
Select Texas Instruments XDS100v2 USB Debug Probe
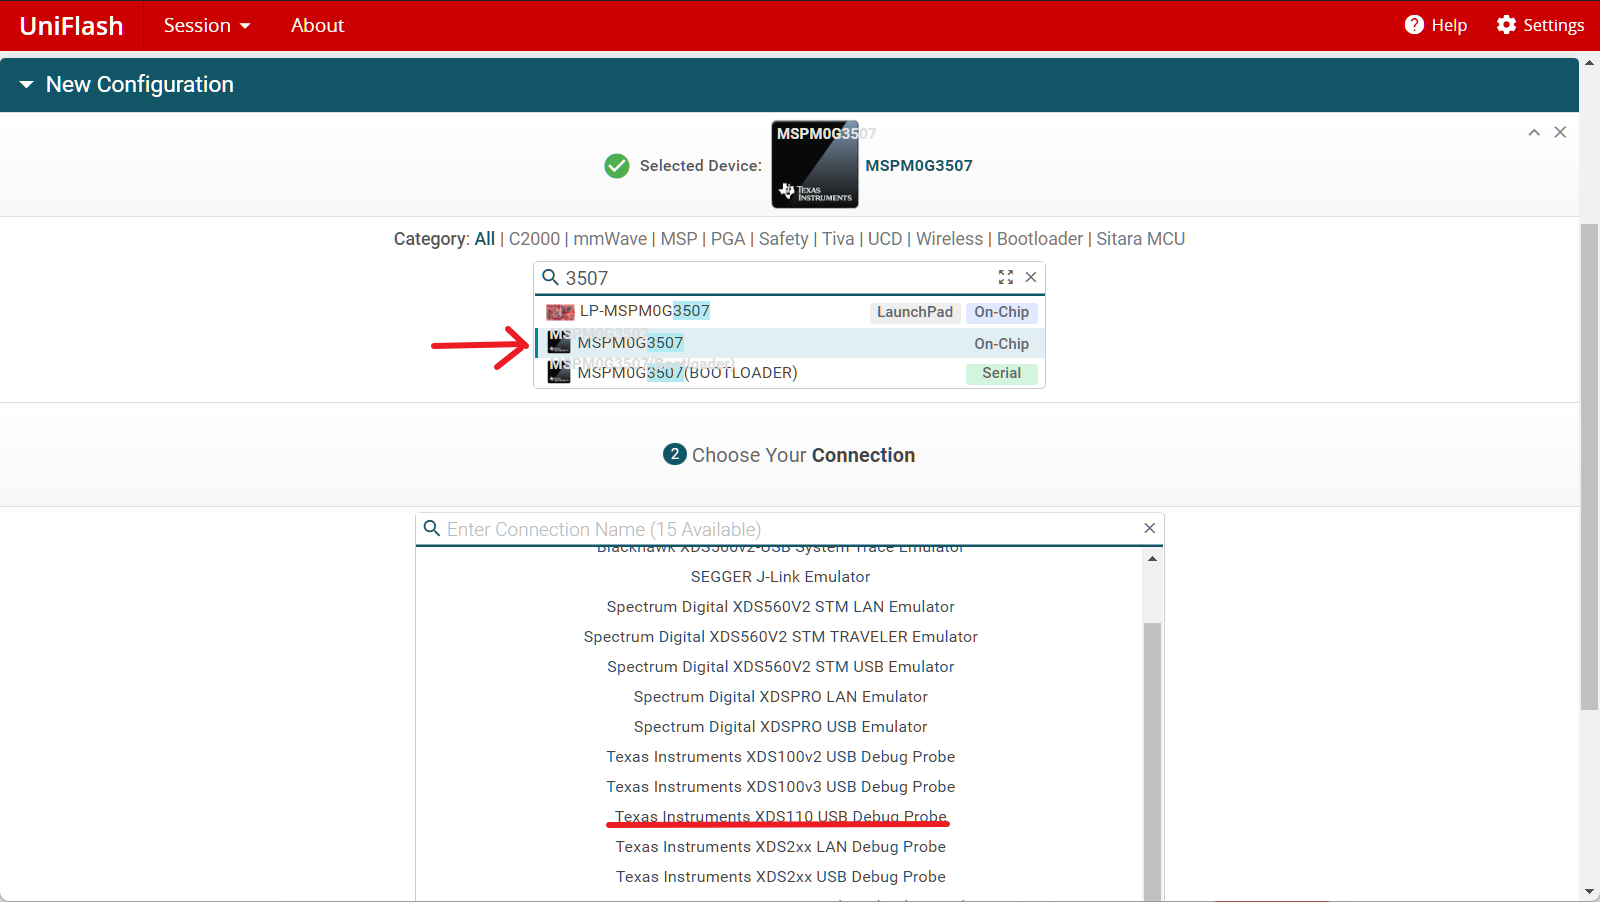tap(780, 757)
